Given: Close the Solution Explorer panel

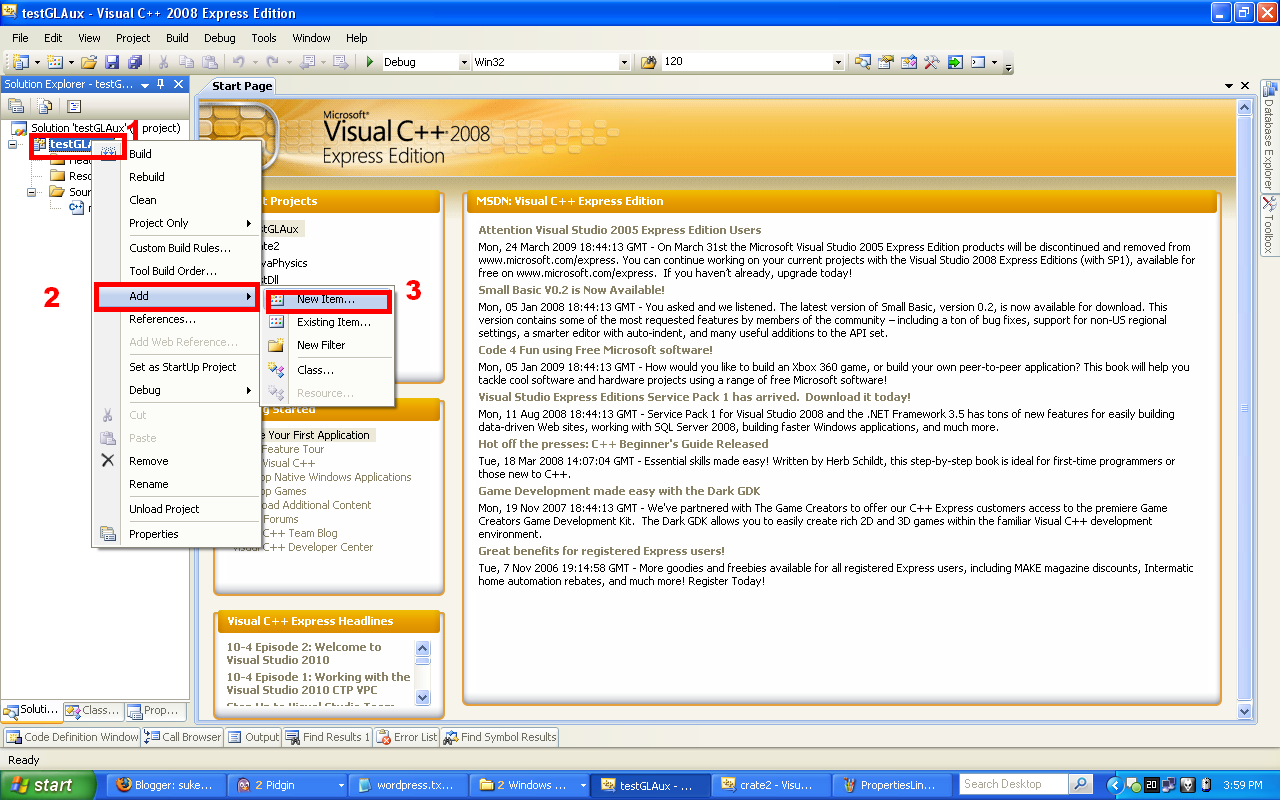Looking at the screenshot, I should point(178,85).
